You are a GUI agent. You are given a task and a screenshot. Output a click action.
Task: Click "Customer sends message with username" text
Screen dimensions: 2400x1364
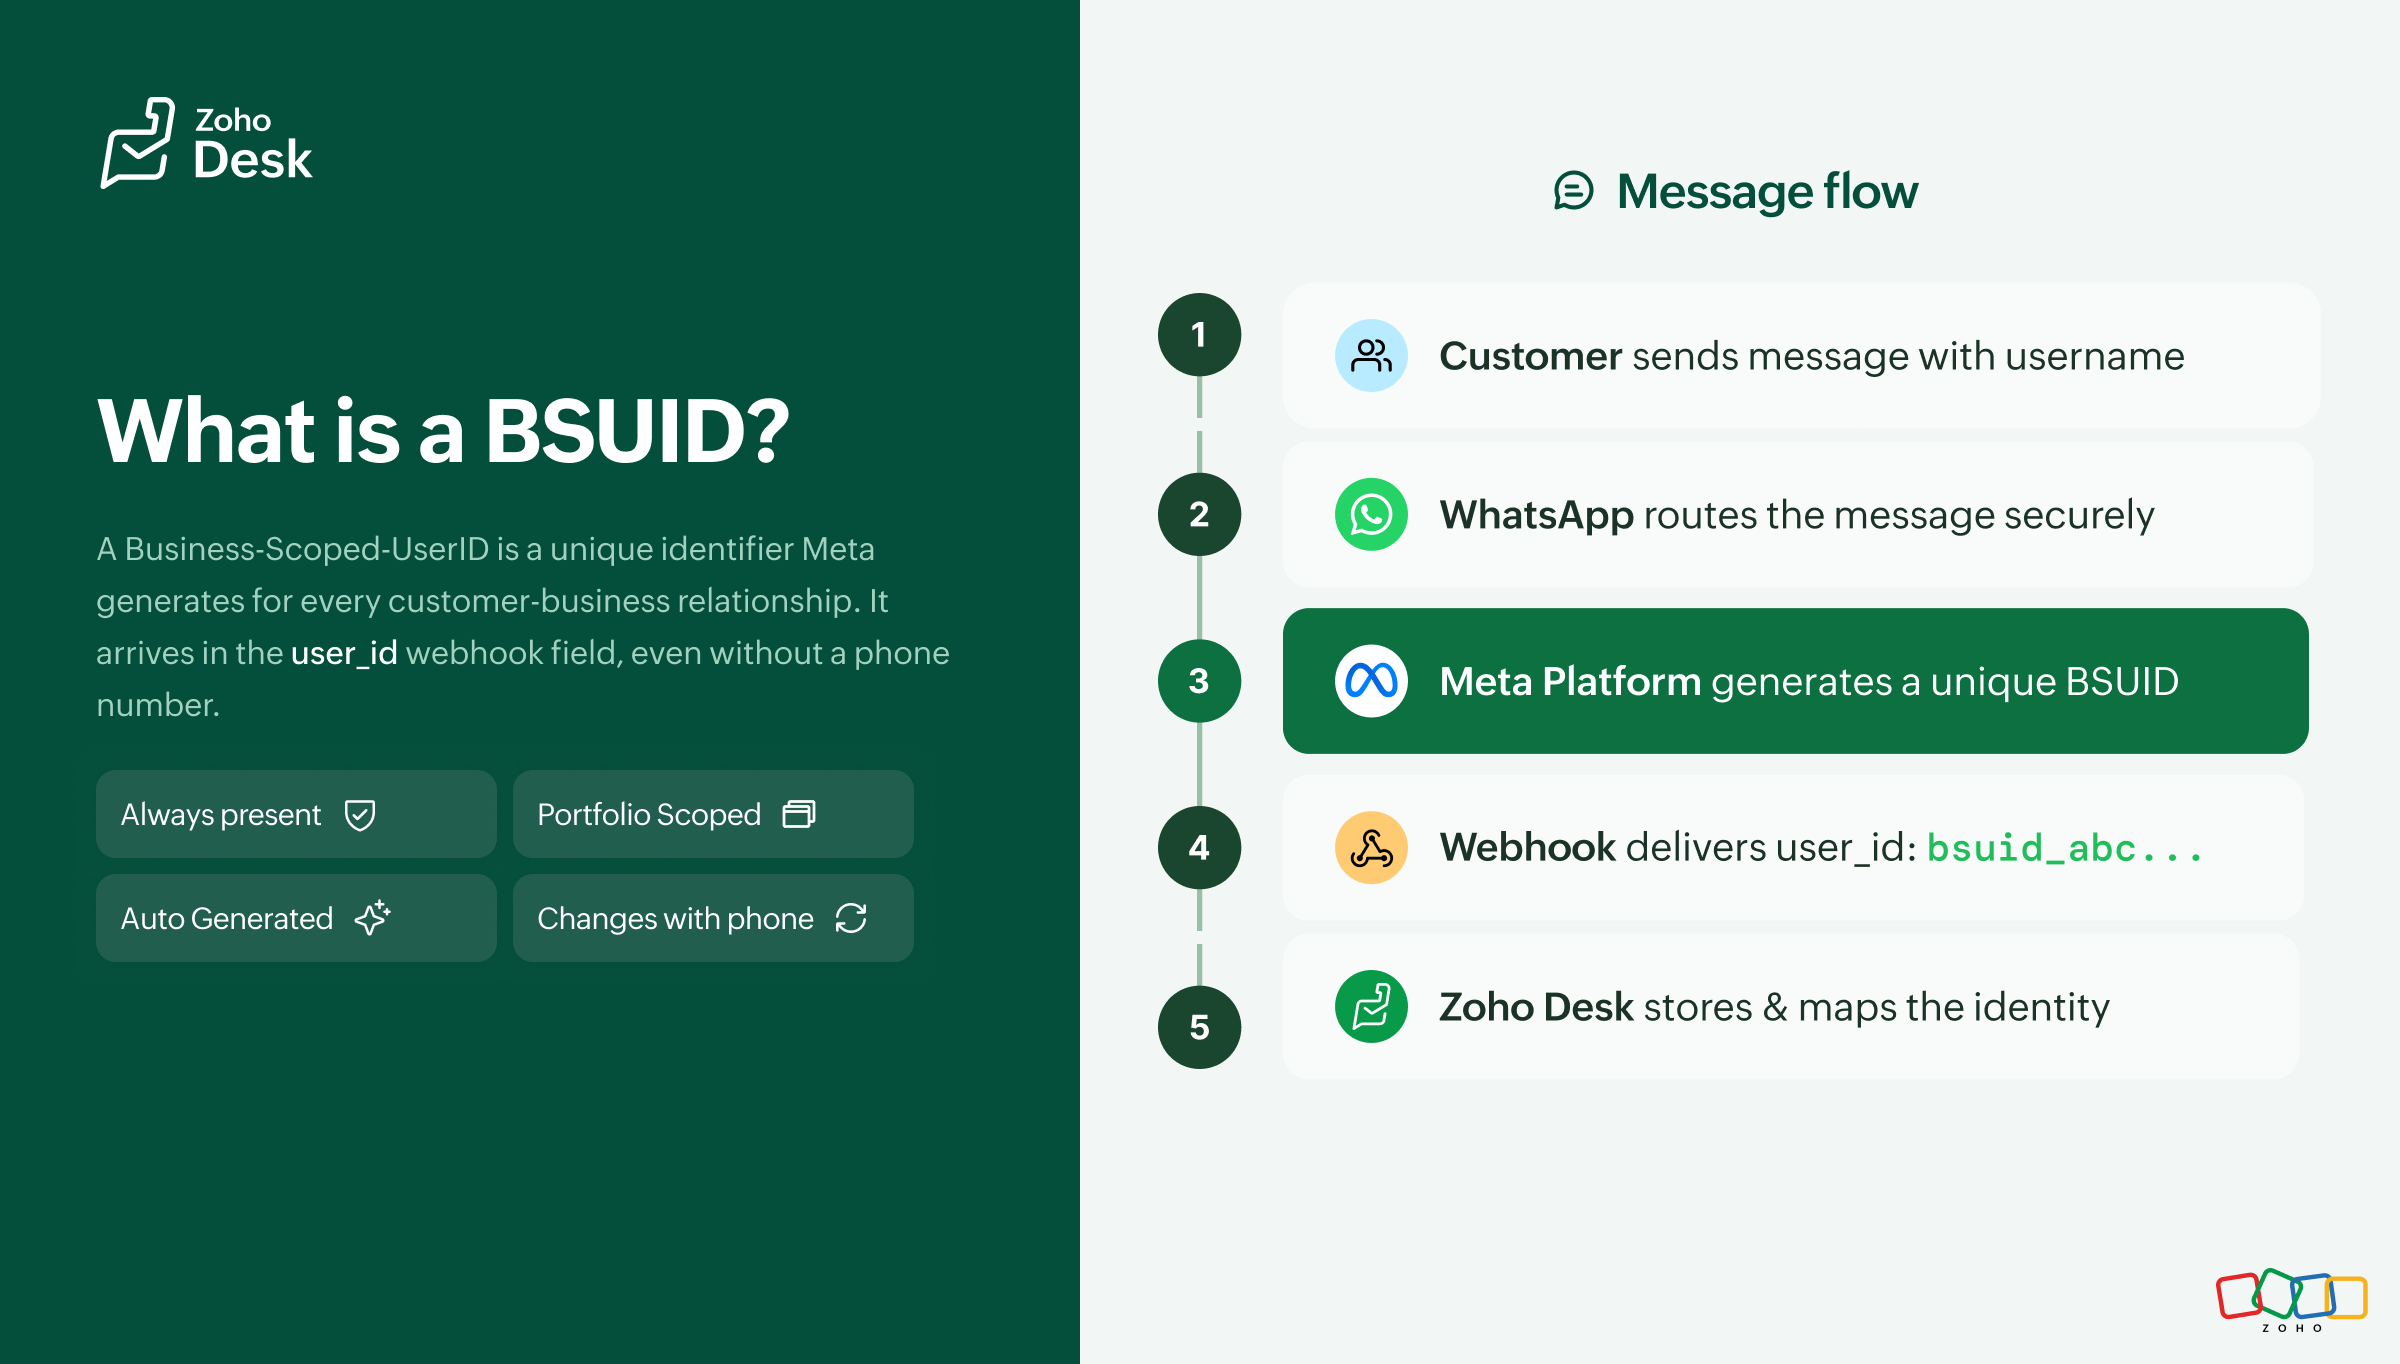1812,356
